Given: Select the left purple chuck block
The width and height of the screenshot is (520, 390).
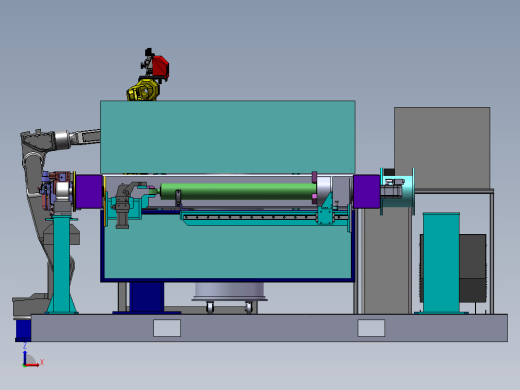Looking at the screenshot, I should click(x=89, y=192).
